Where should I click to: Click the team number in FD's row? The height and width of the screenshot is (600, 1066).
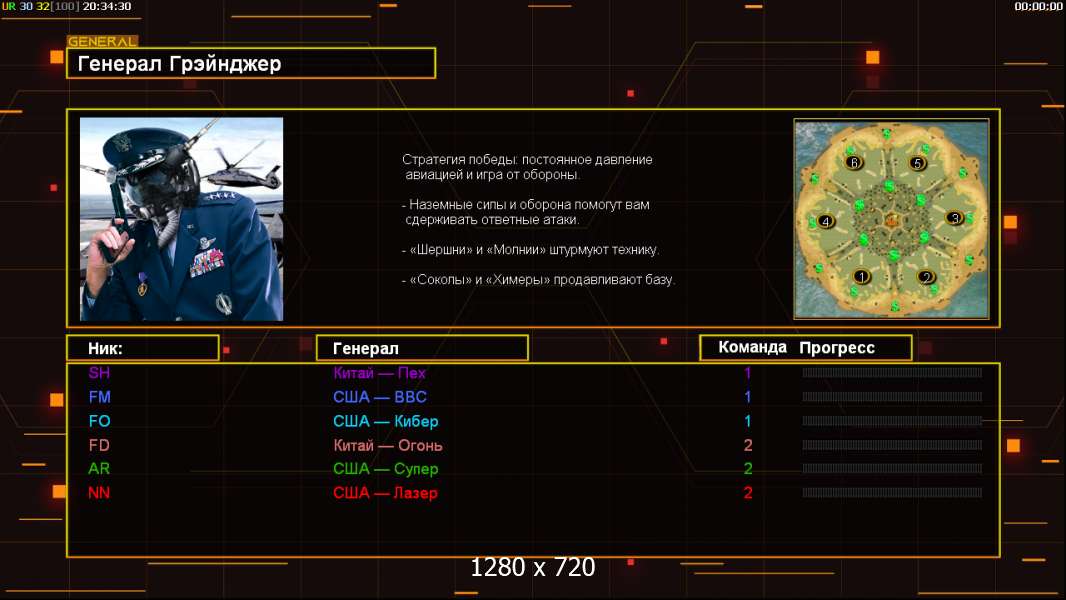pos(748,445)
